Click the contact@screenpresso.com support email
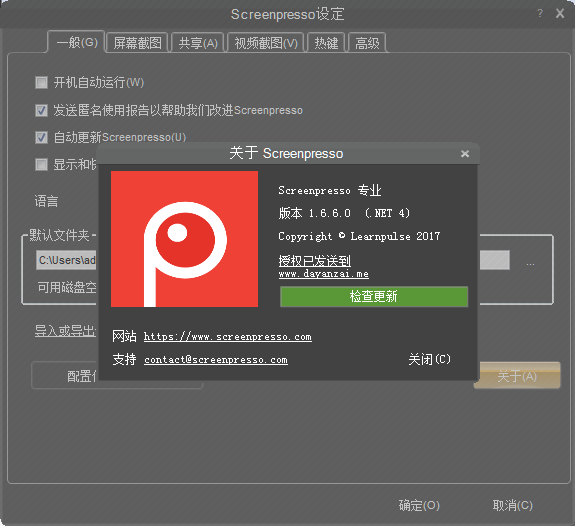 [216, 360]
